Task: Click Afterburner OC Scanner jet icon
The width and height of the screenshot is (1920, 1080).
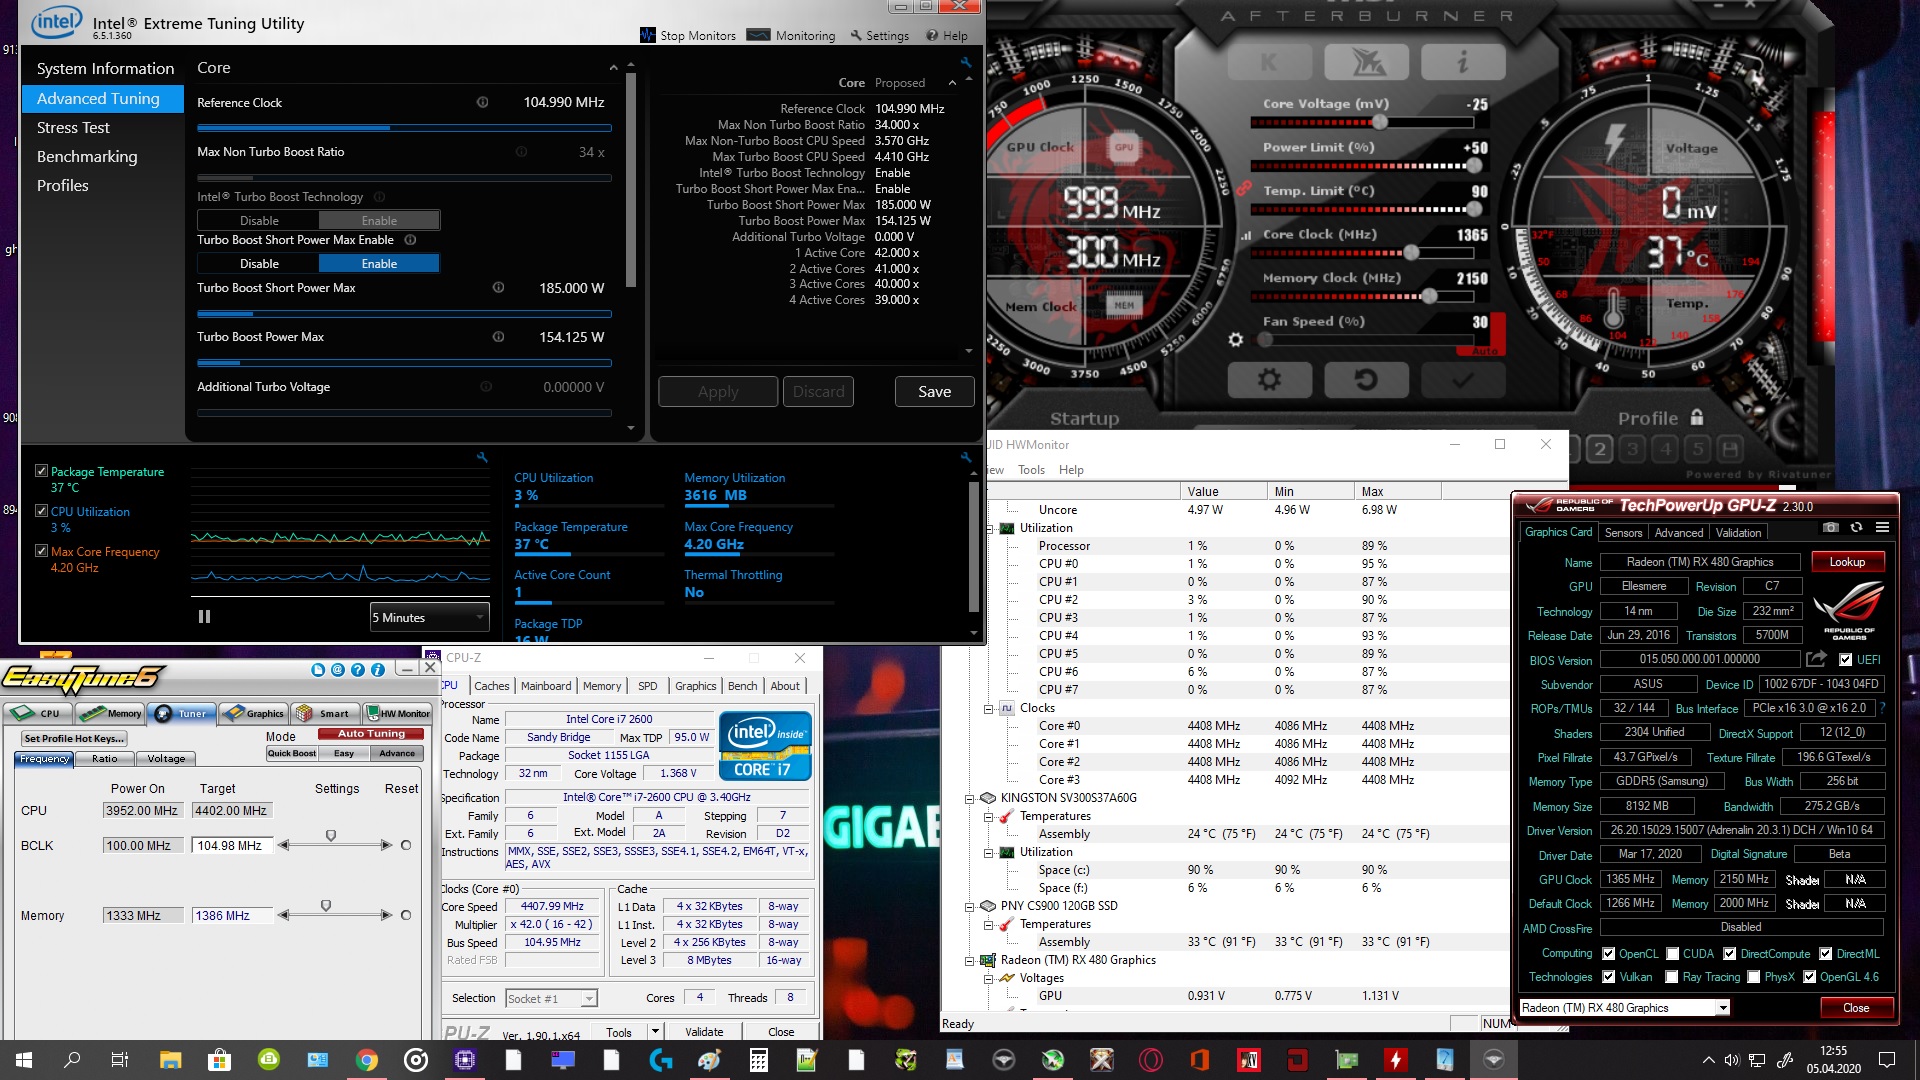Action: 1365,62
